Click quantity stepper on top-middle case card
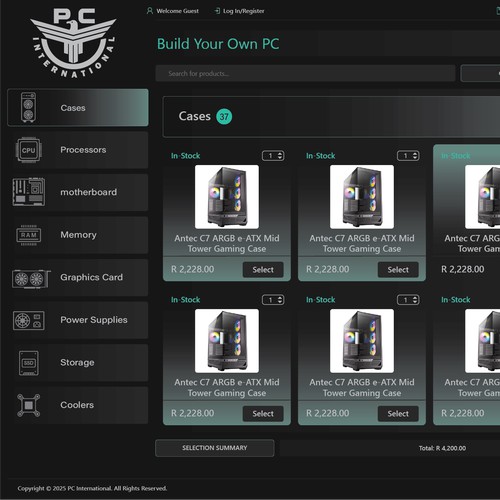 (x=408, y=156)
